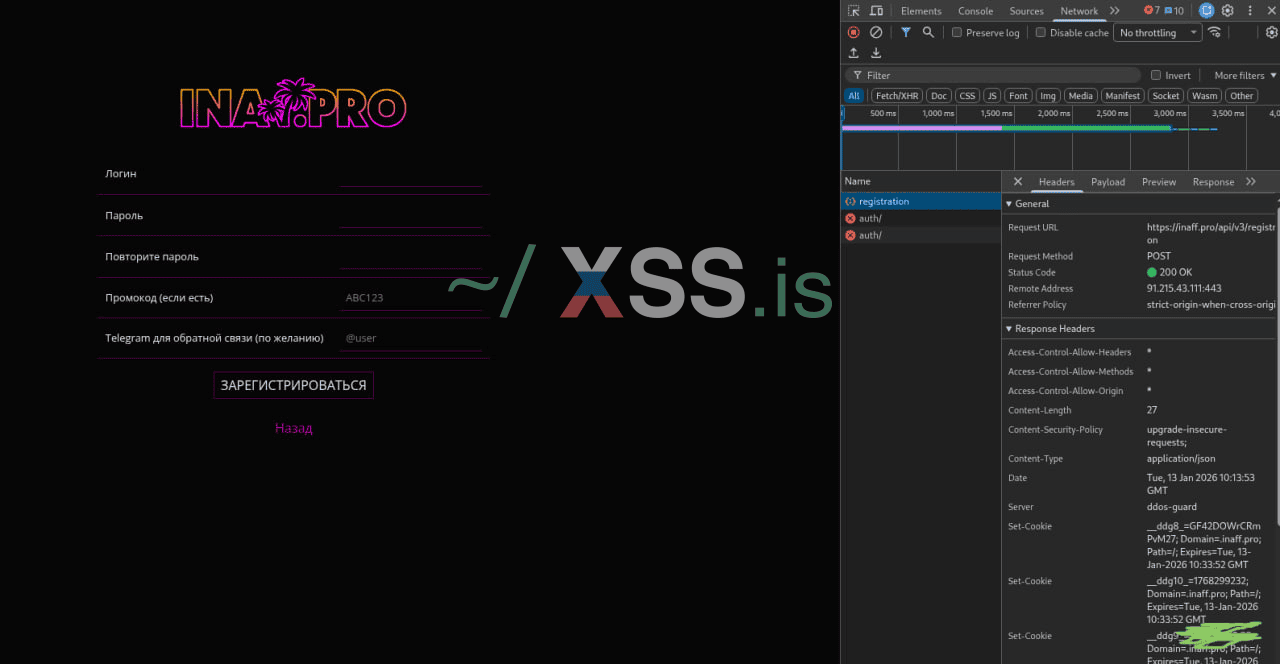Click the Request URL value
The width and height of the screenshot is (1280, 664).
pos(1211,234)
